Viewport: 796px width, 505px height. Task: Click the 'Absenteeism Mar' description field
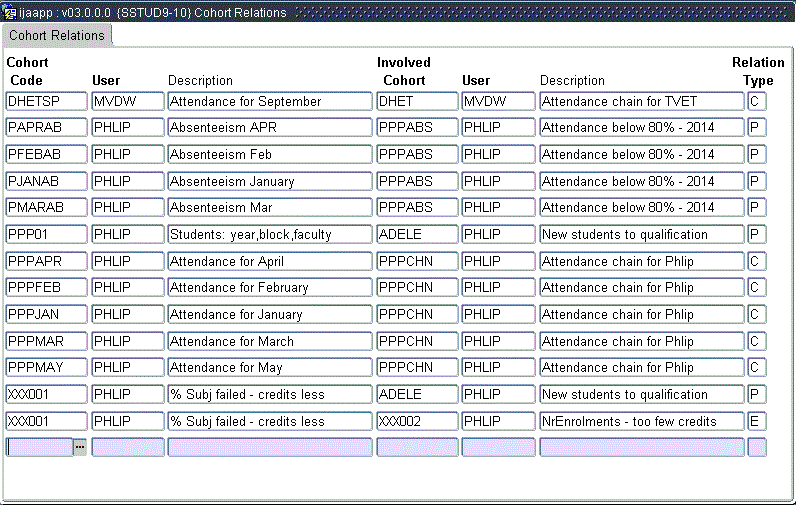[270, 208]
